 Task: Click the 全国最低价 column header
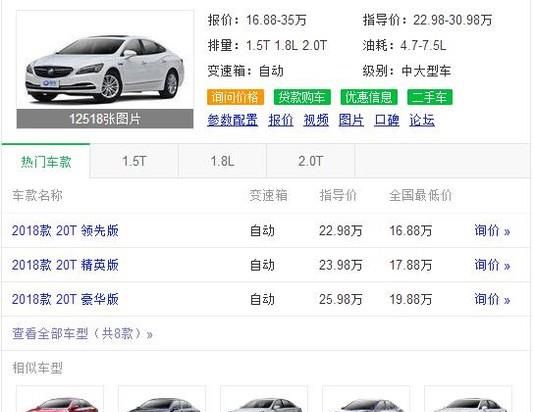(420, 195)
